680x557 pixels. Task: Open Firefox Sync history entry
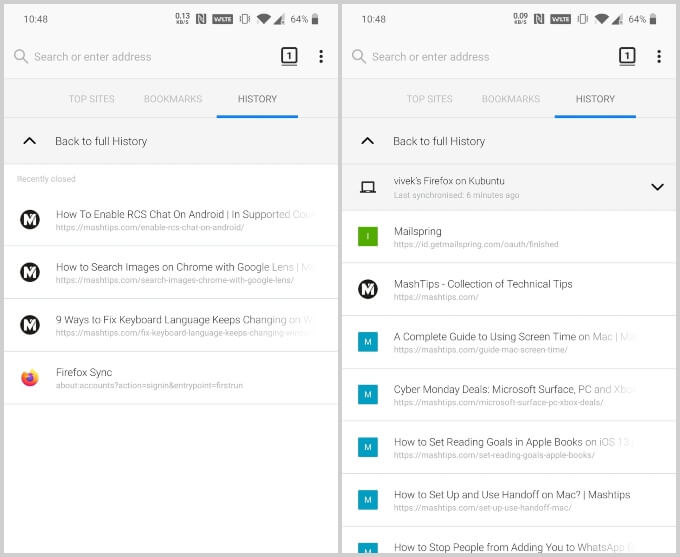pyautogui.click(x=171, y=378)
